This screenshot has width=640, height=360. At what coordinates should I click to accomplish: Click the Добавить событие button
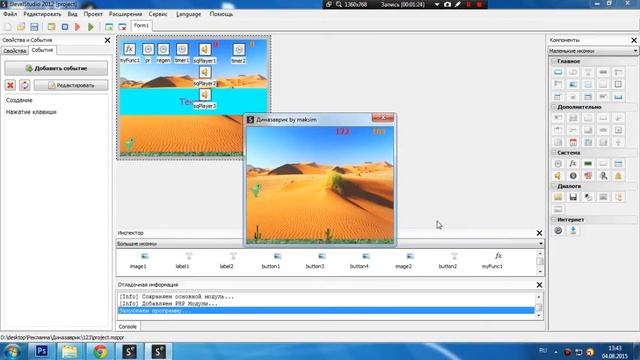click(x=56, y=68)
